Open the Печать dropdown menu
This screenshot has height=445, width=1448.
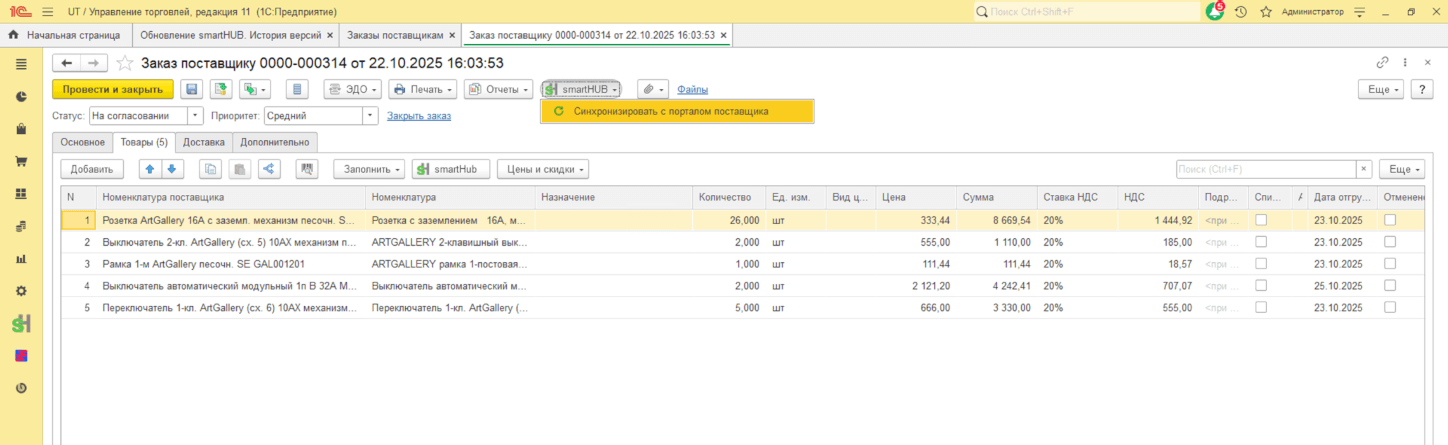(x=423, y=89)
